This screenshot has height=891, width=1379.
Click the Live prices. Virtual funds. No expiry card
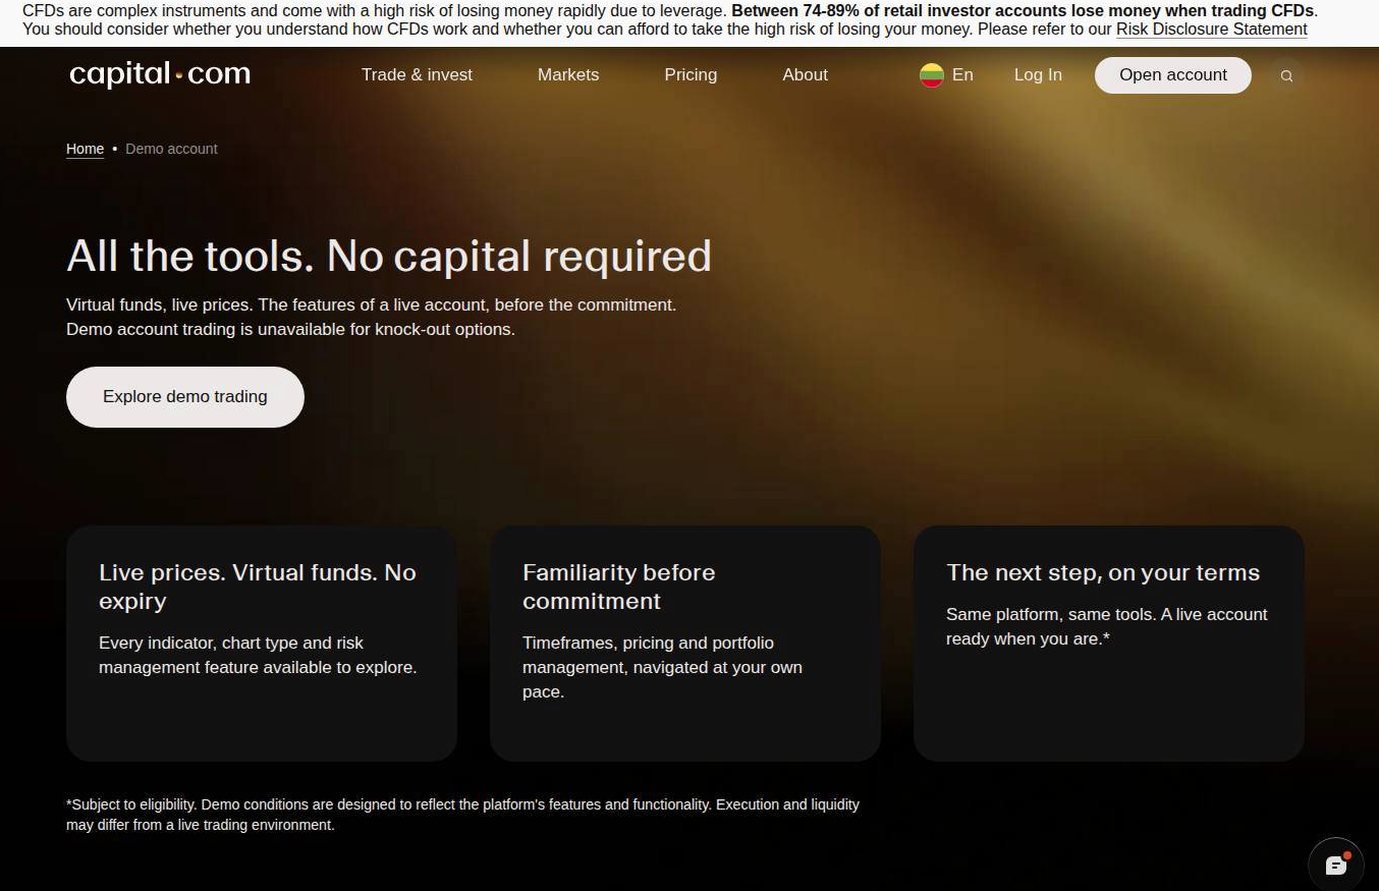(x=262, y=643)
